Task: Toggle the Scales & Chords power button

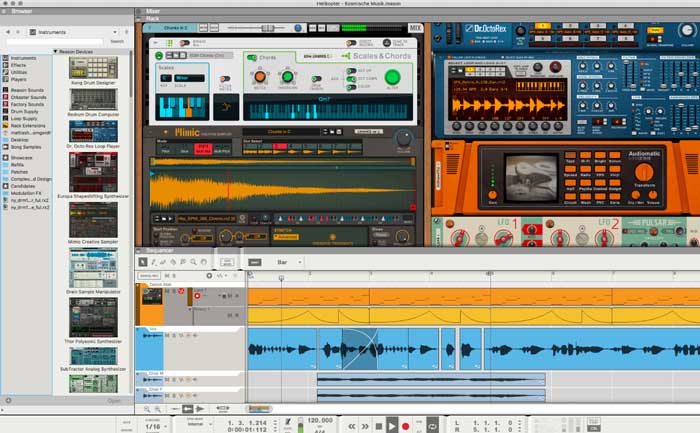Action: click(159, 56)
